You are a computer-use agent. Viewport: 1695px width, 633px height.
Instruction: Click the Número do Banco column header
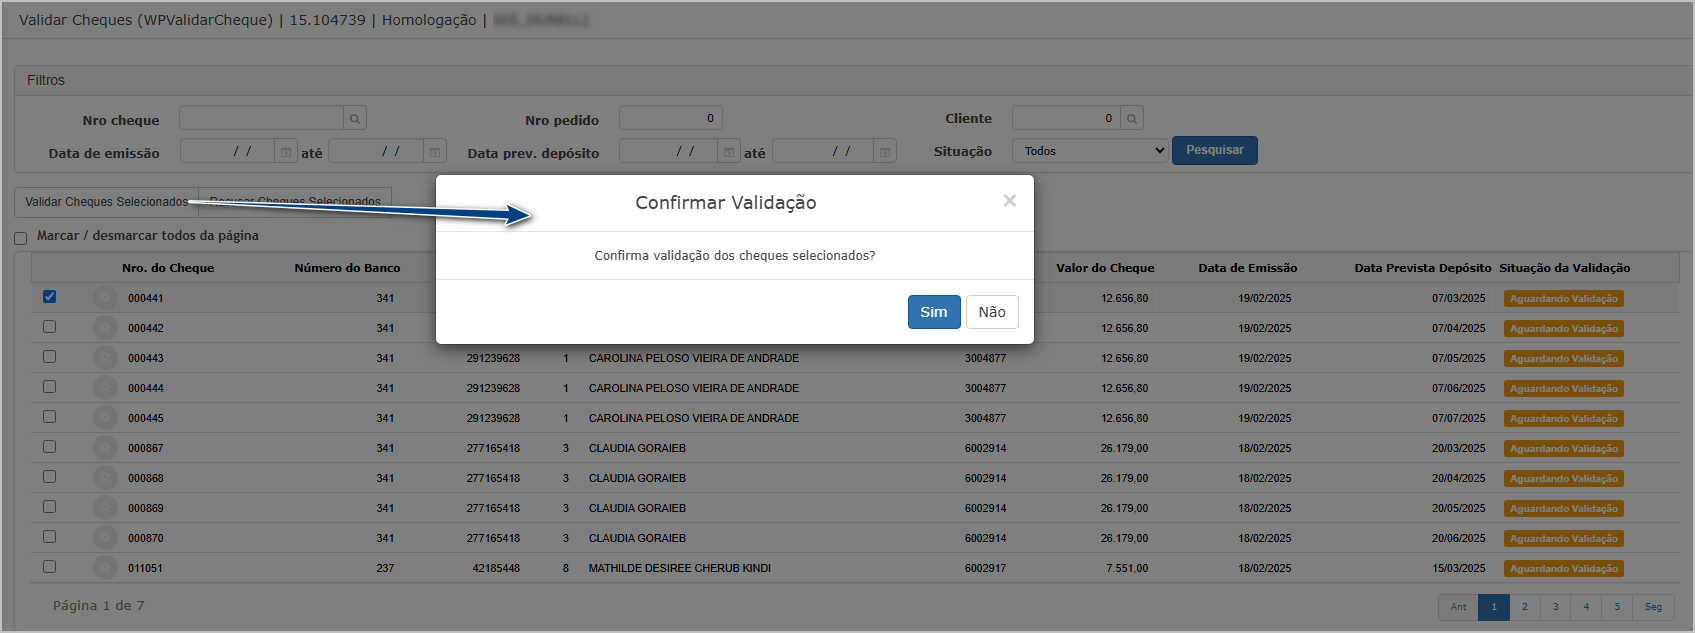pos(347,268)
